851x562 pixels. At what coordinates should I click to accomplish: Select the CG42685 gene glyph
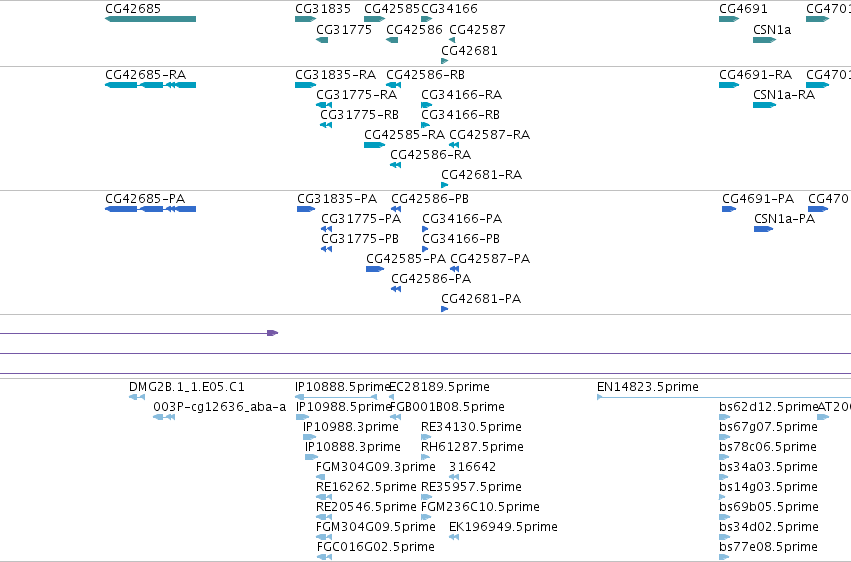[150, 19]
